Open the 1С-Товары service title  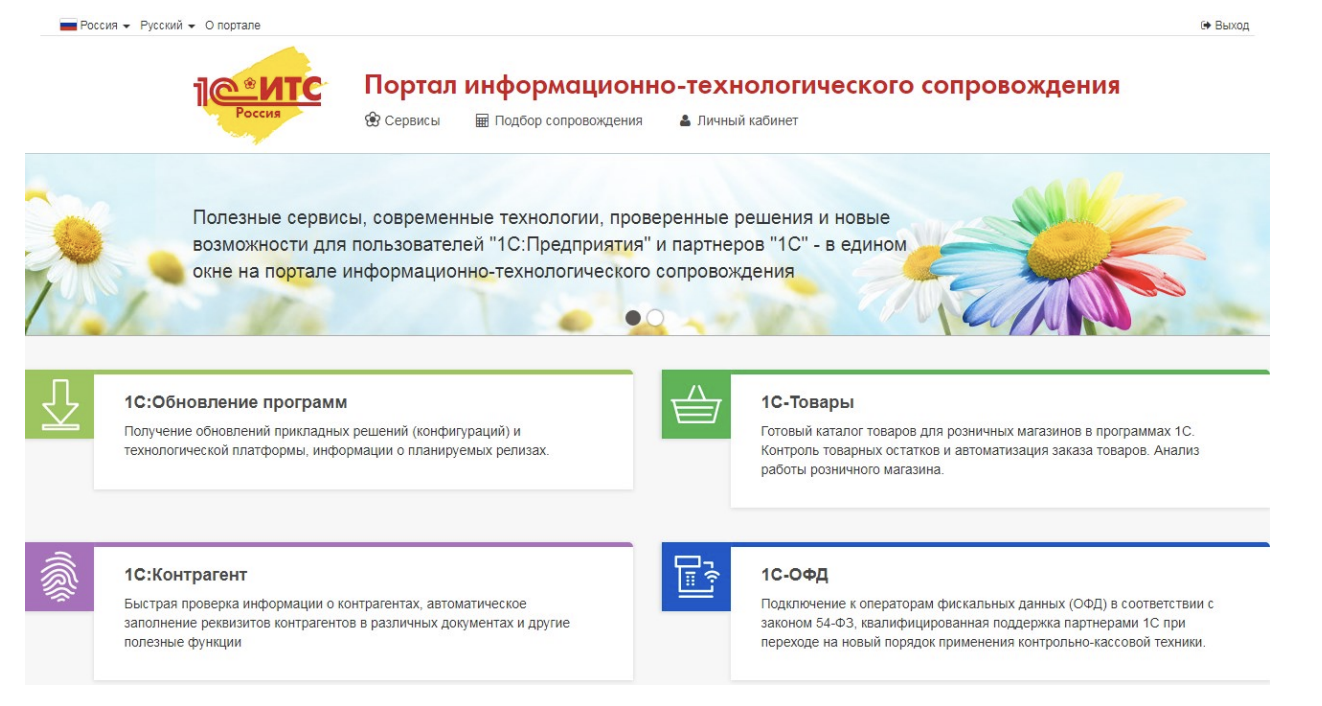807,402
